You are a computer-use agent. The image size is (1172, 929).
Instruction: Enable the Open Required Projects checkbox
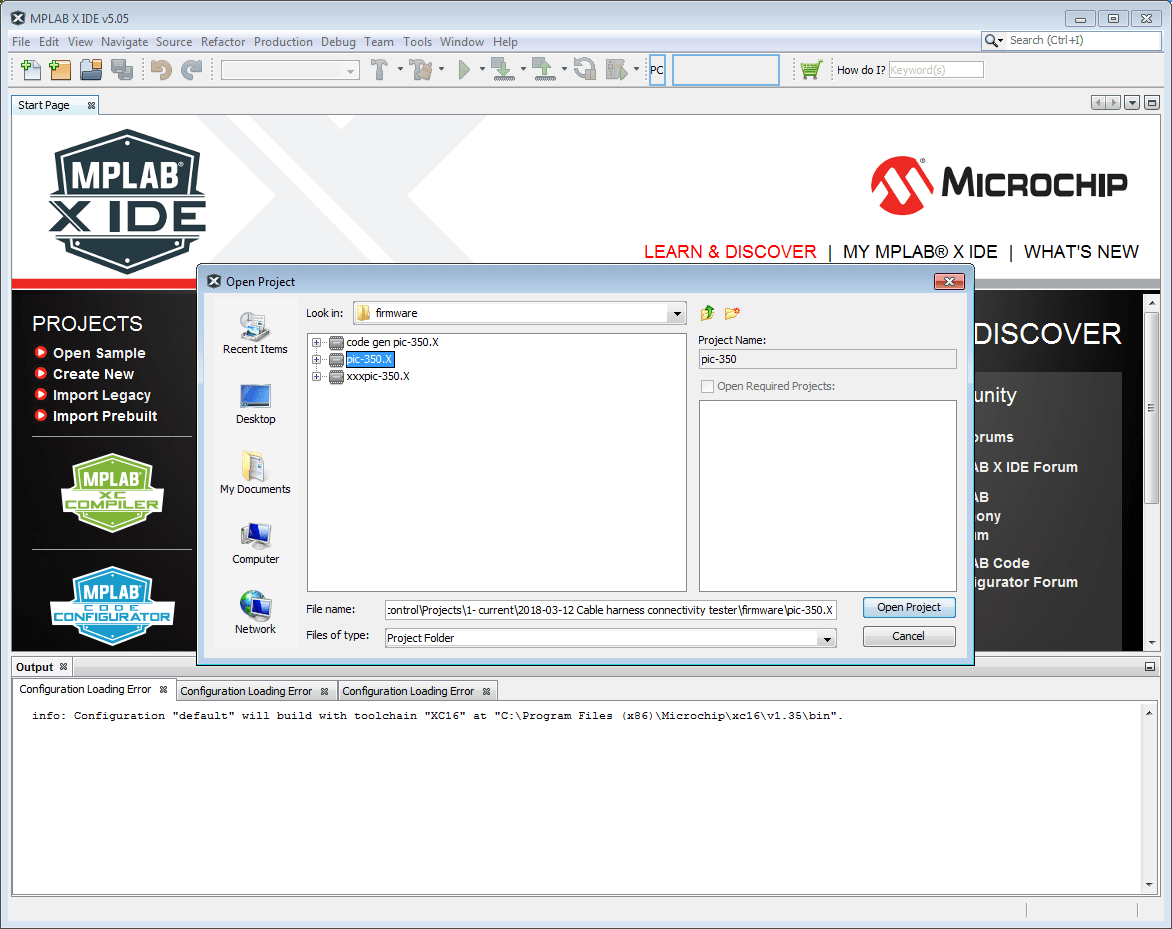(x=708, y=386)
